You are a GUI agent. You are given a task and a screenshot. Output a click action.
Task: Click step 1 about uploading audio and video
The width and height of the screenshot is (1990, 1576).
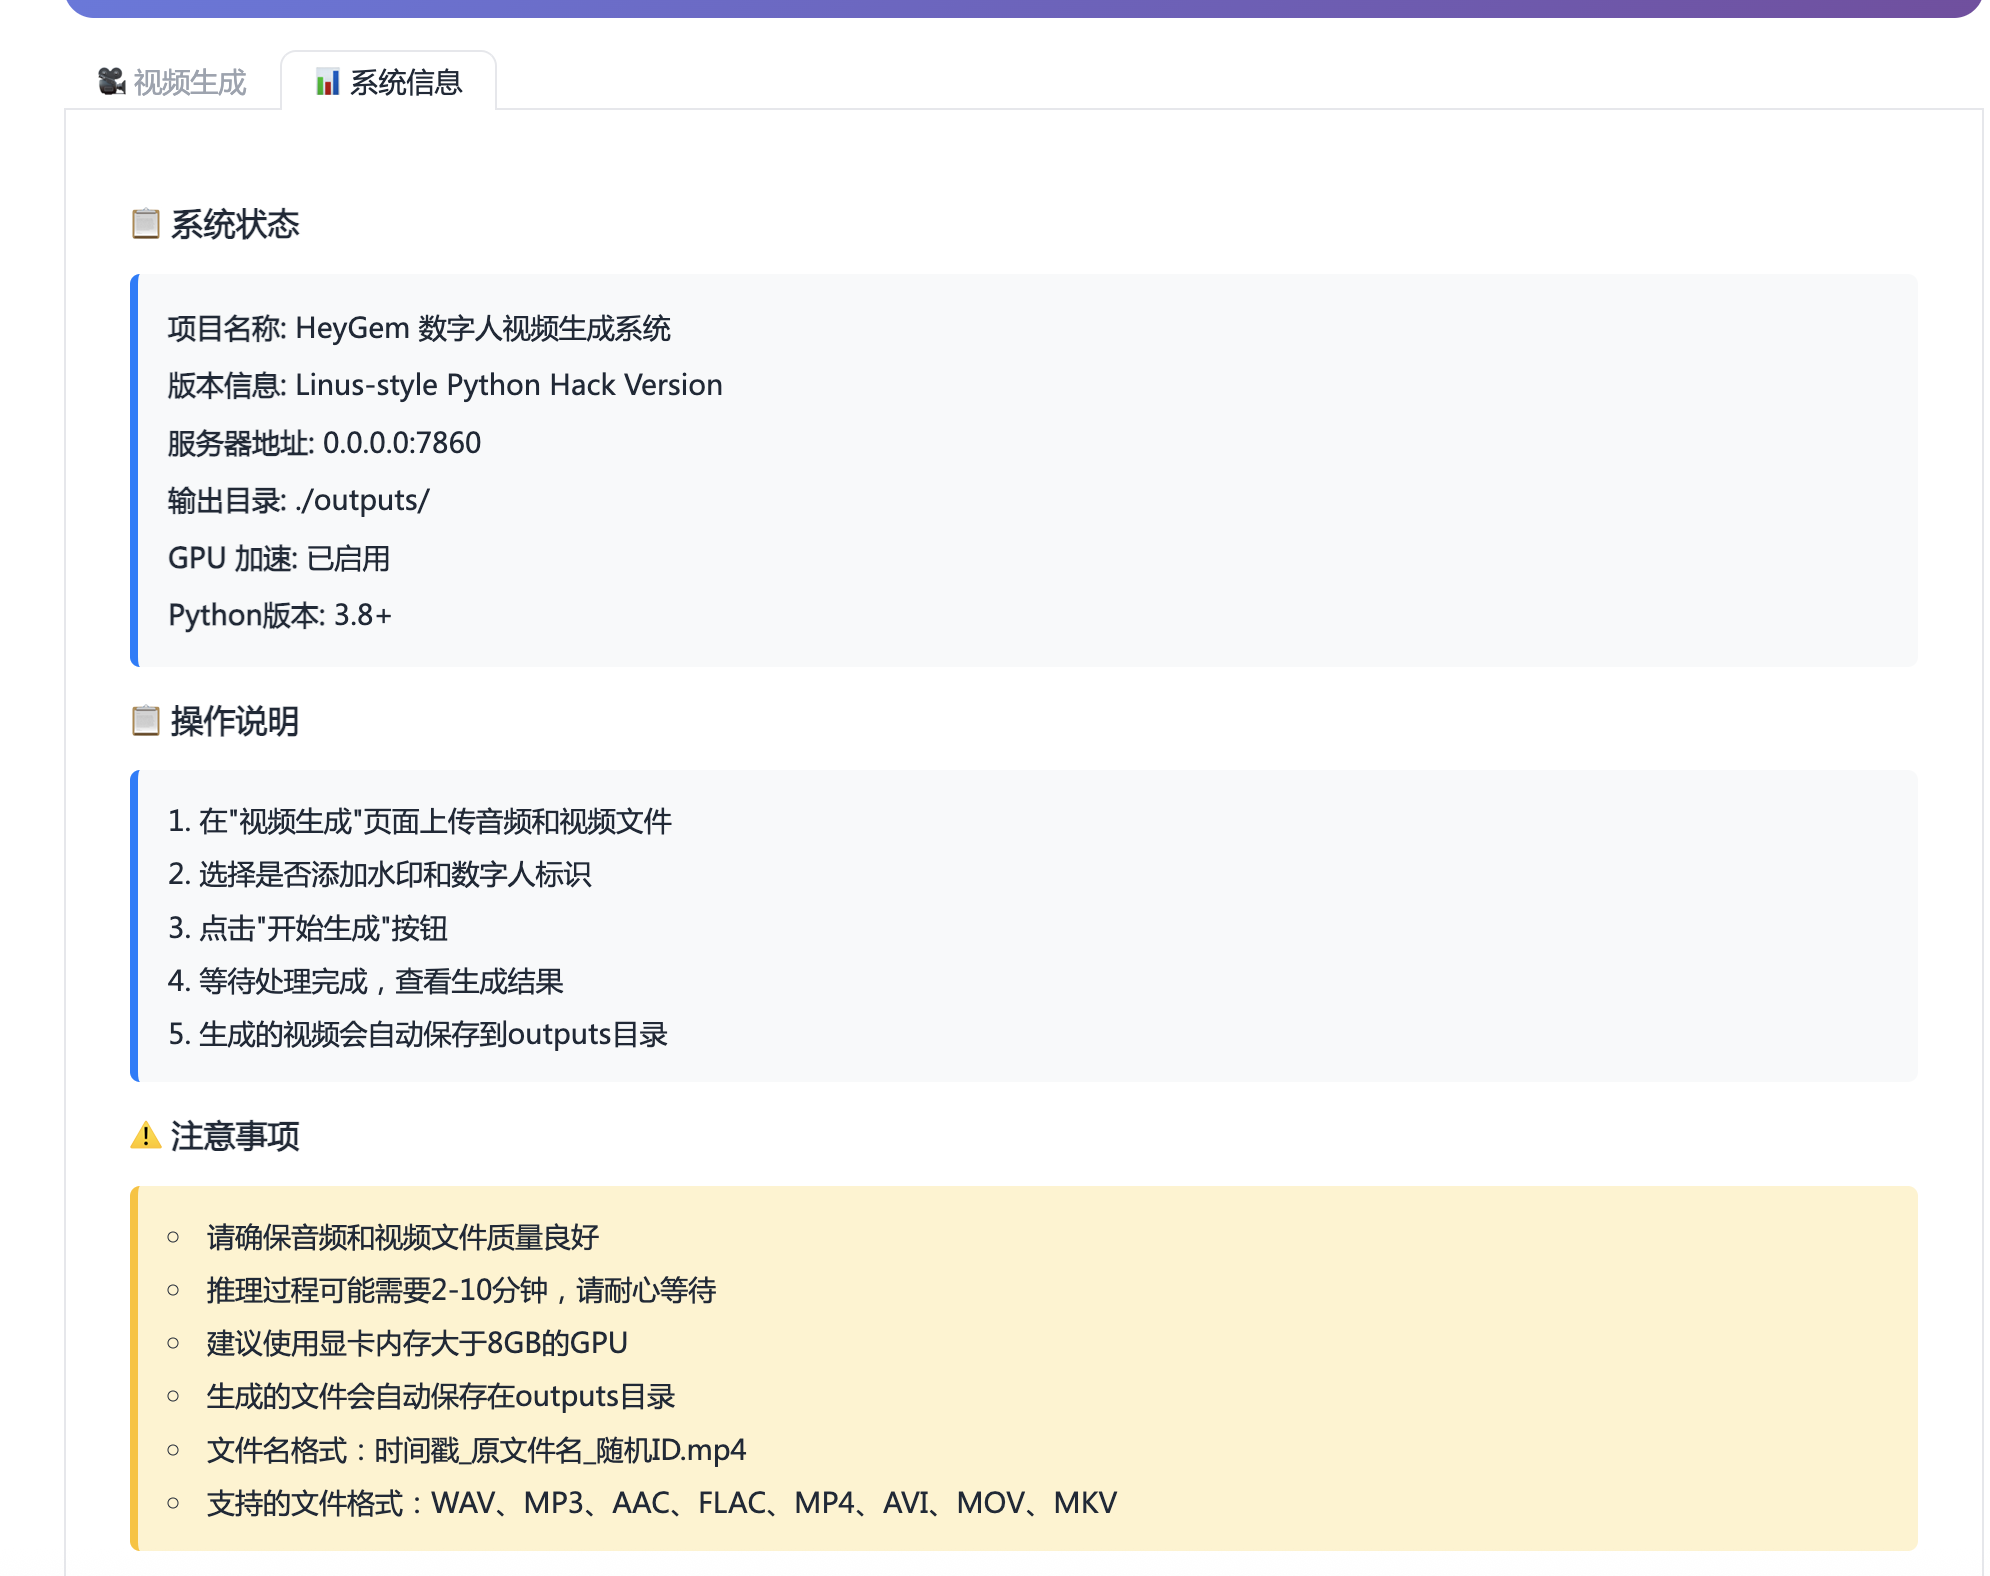click(420, 821)
